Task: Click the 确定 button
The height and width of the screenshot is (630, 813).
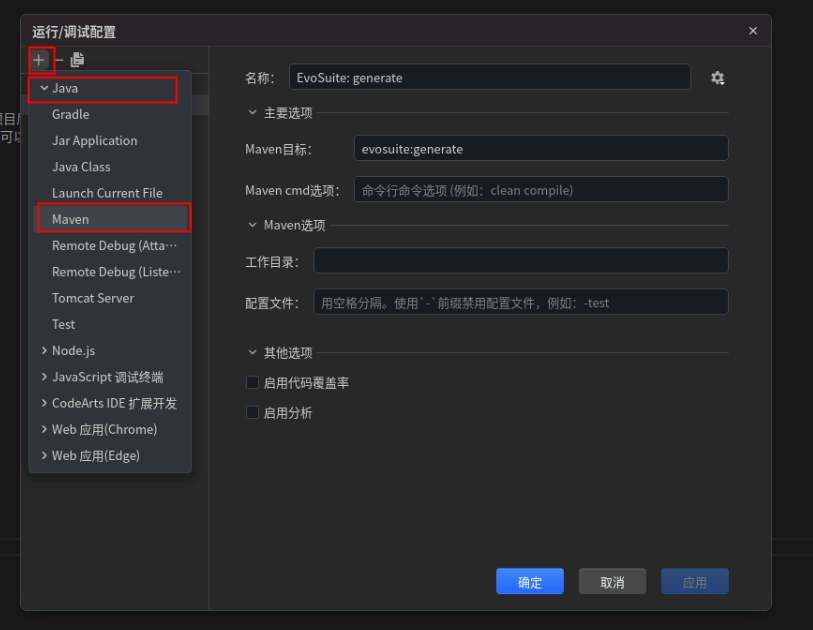Action: 529,581
